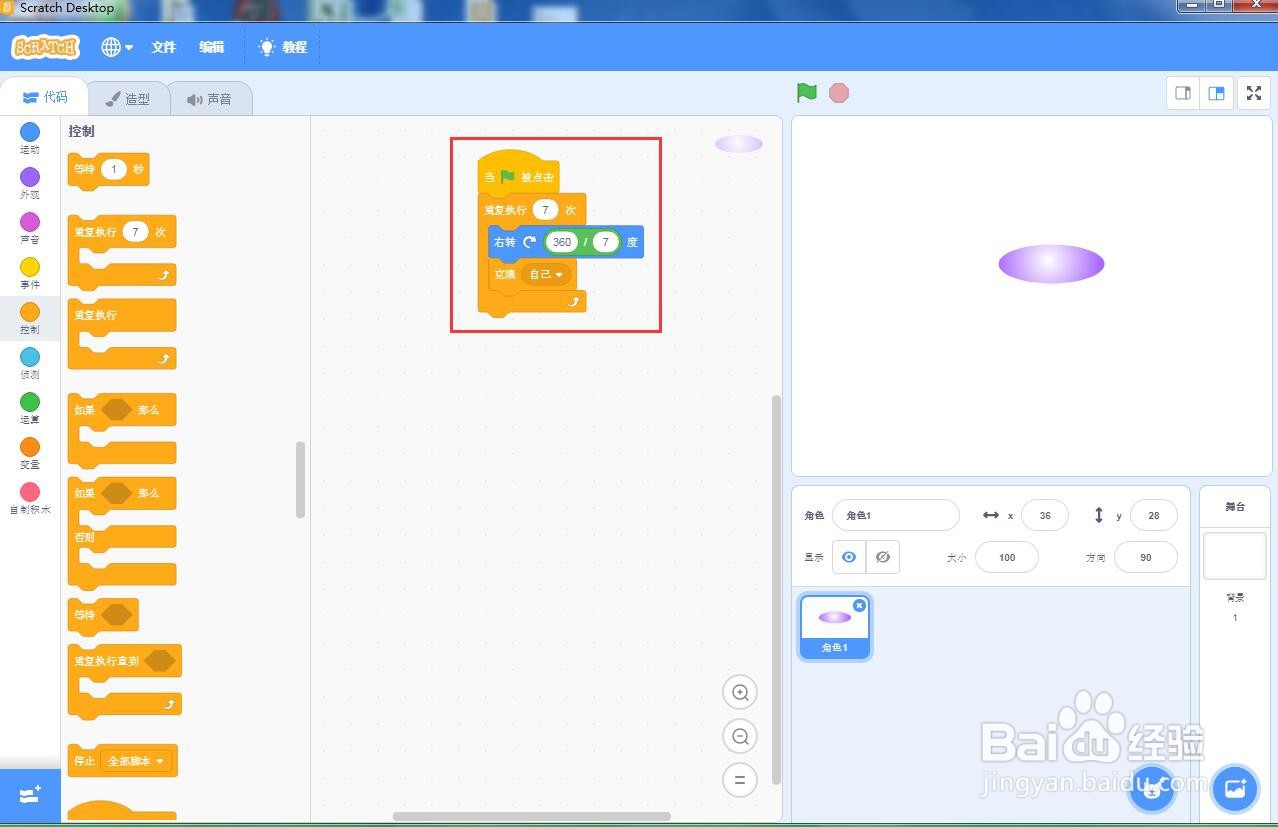
Task: Select the 角色1 sprite thumbnail
Action: pos(835,626)
